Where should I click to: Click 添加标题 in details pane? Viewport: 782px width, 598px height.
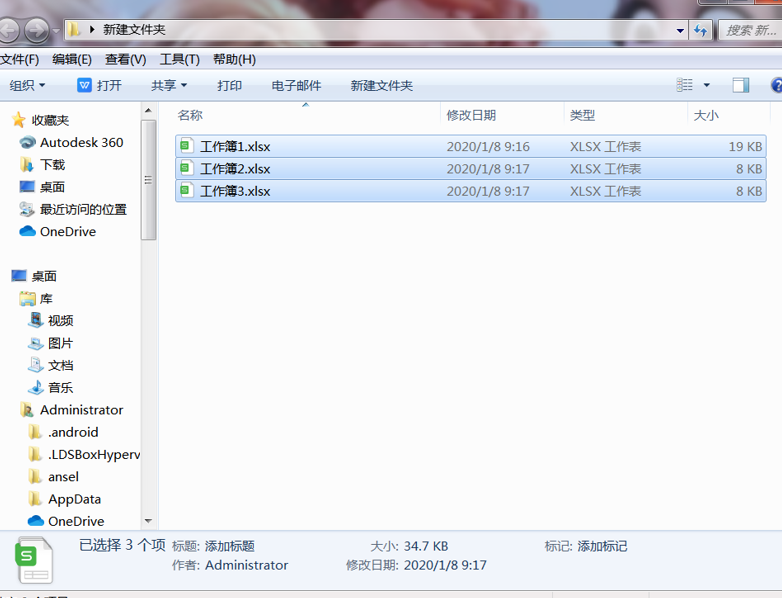(x=230, y=546)
